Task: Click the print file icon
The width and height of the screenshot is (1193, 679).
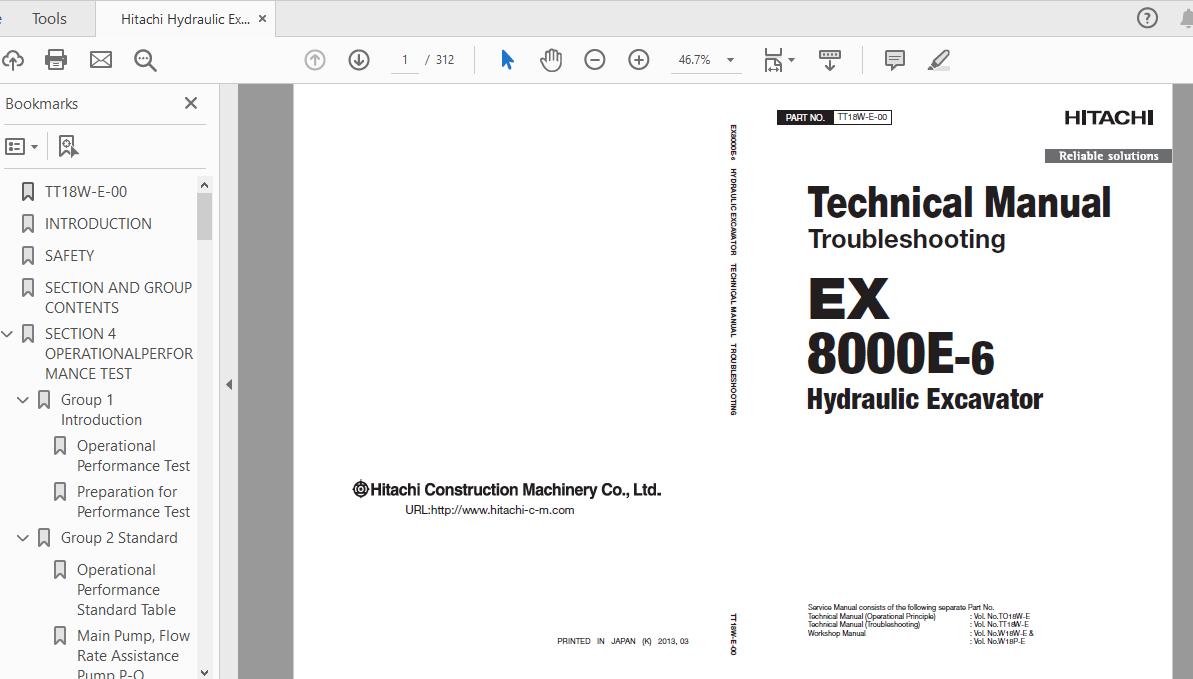Action: 56,60
